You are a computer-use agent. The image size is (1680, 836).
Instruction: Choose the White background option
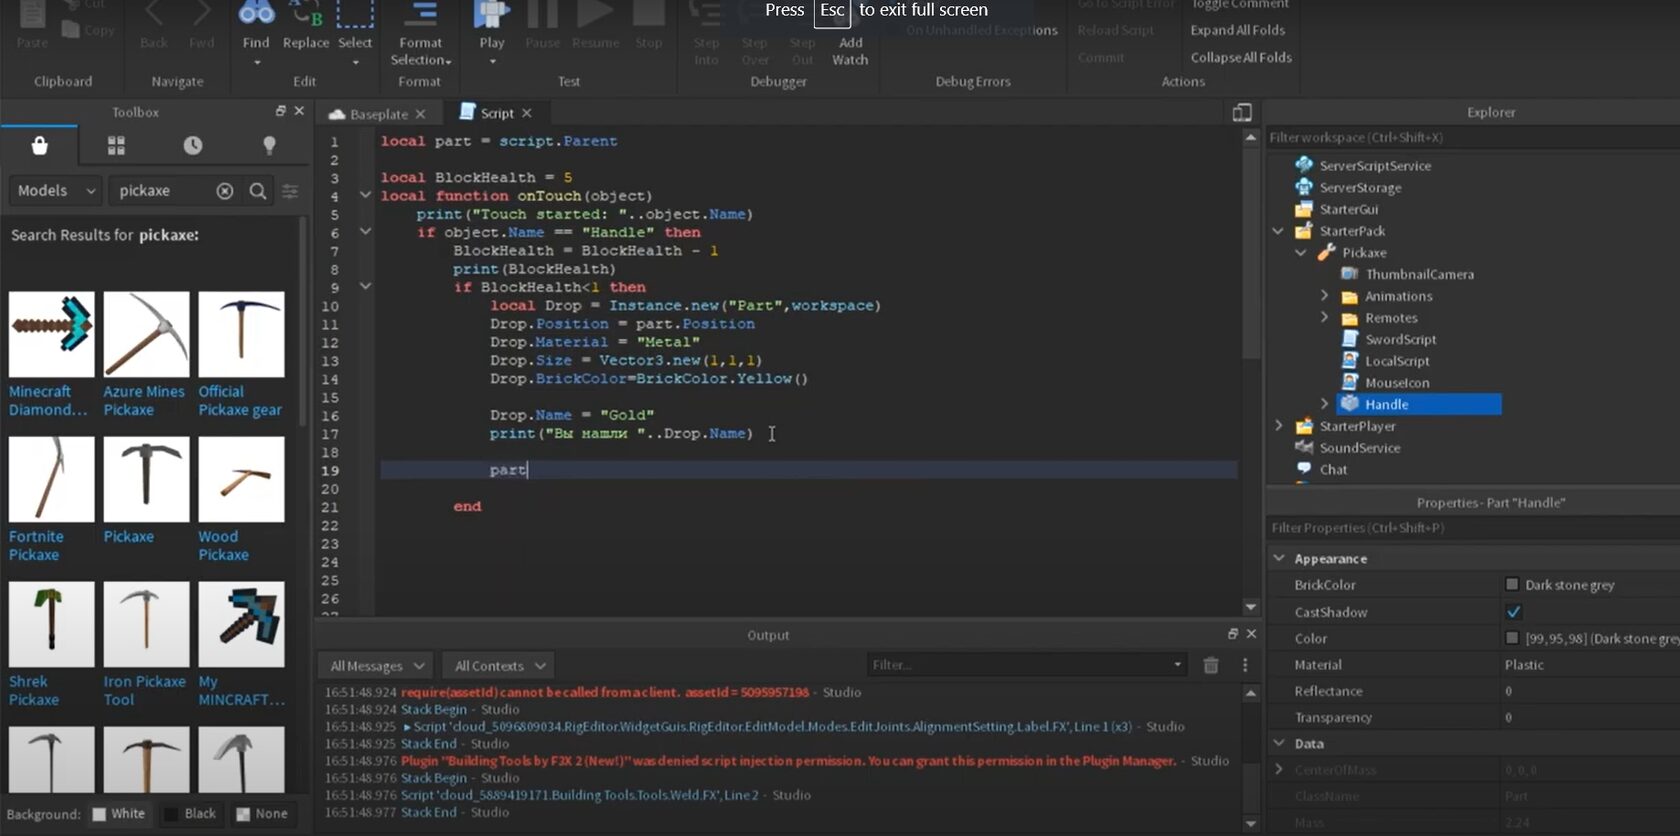coord(119,814)
